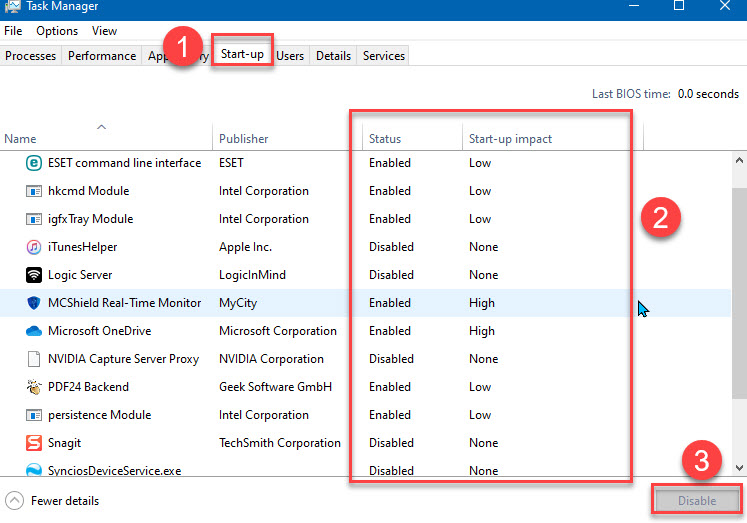The width and height of the screenshot is (747, 523).
Task: Click the NVIDIA Capture Server Proxy file icon
Action: pos(33,359)
